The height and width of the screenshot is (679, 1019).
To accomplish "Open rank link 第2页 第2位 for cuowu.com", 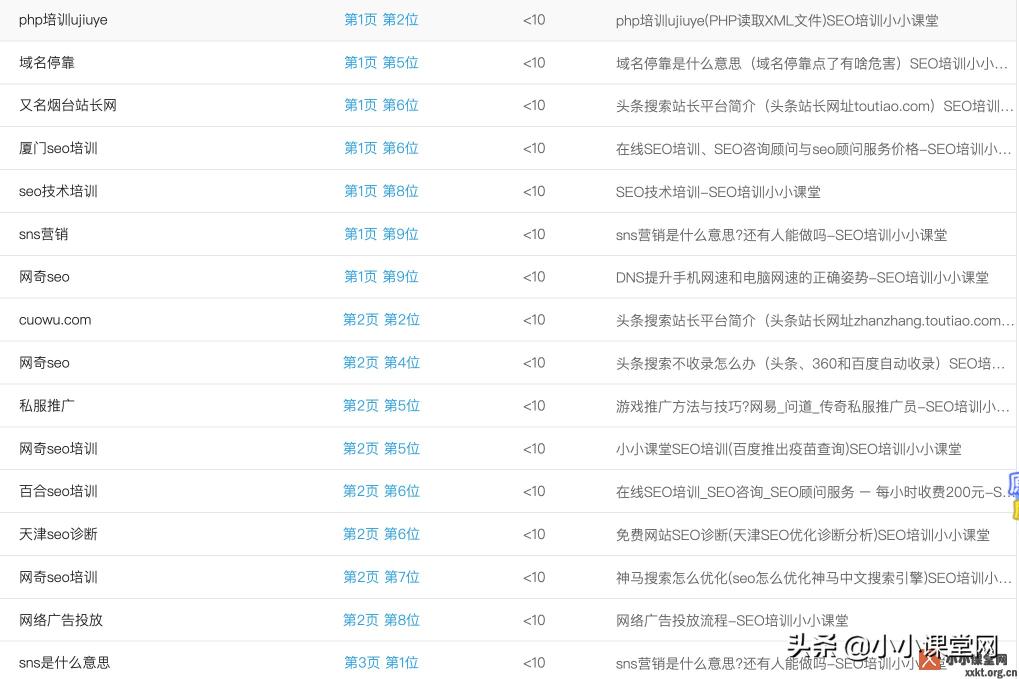I will pos(381,320).
